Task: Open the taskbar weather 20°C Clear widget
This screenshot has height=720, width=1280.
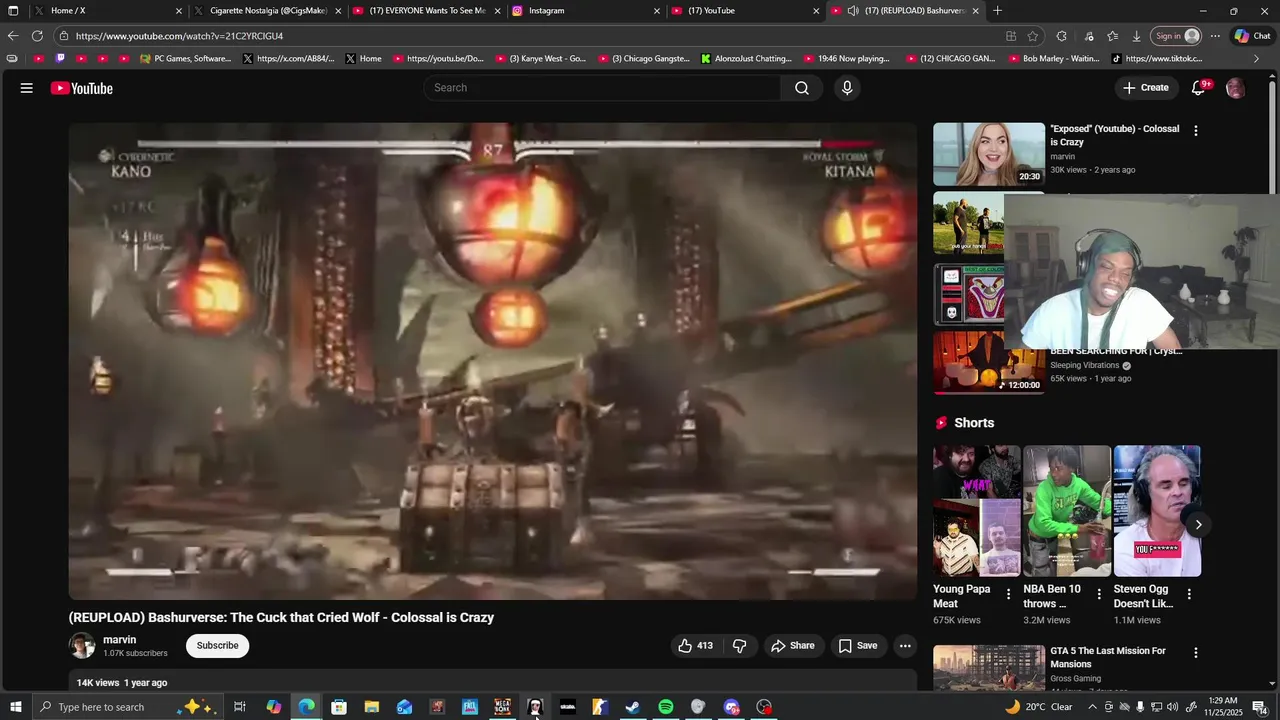Action: (1038, 707)
